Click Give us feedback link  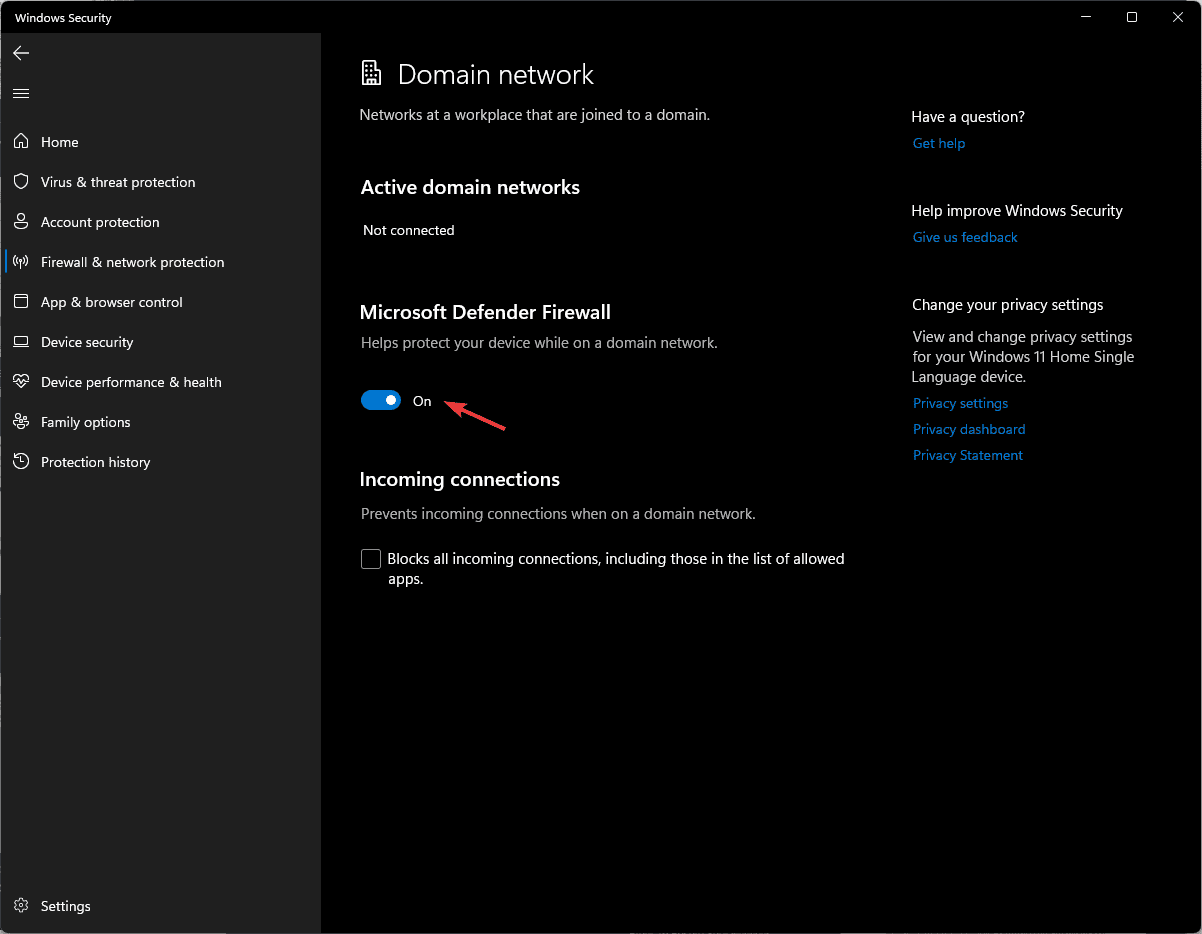coord(965,237)
